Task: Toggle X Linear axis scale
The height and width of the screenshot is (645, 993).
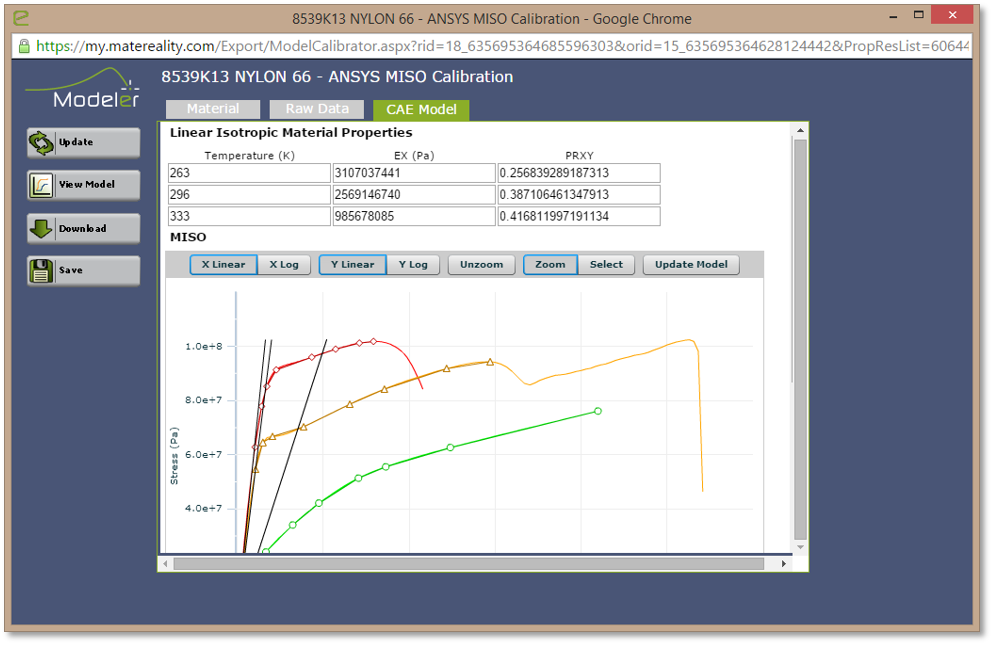Action: point(224,264)
